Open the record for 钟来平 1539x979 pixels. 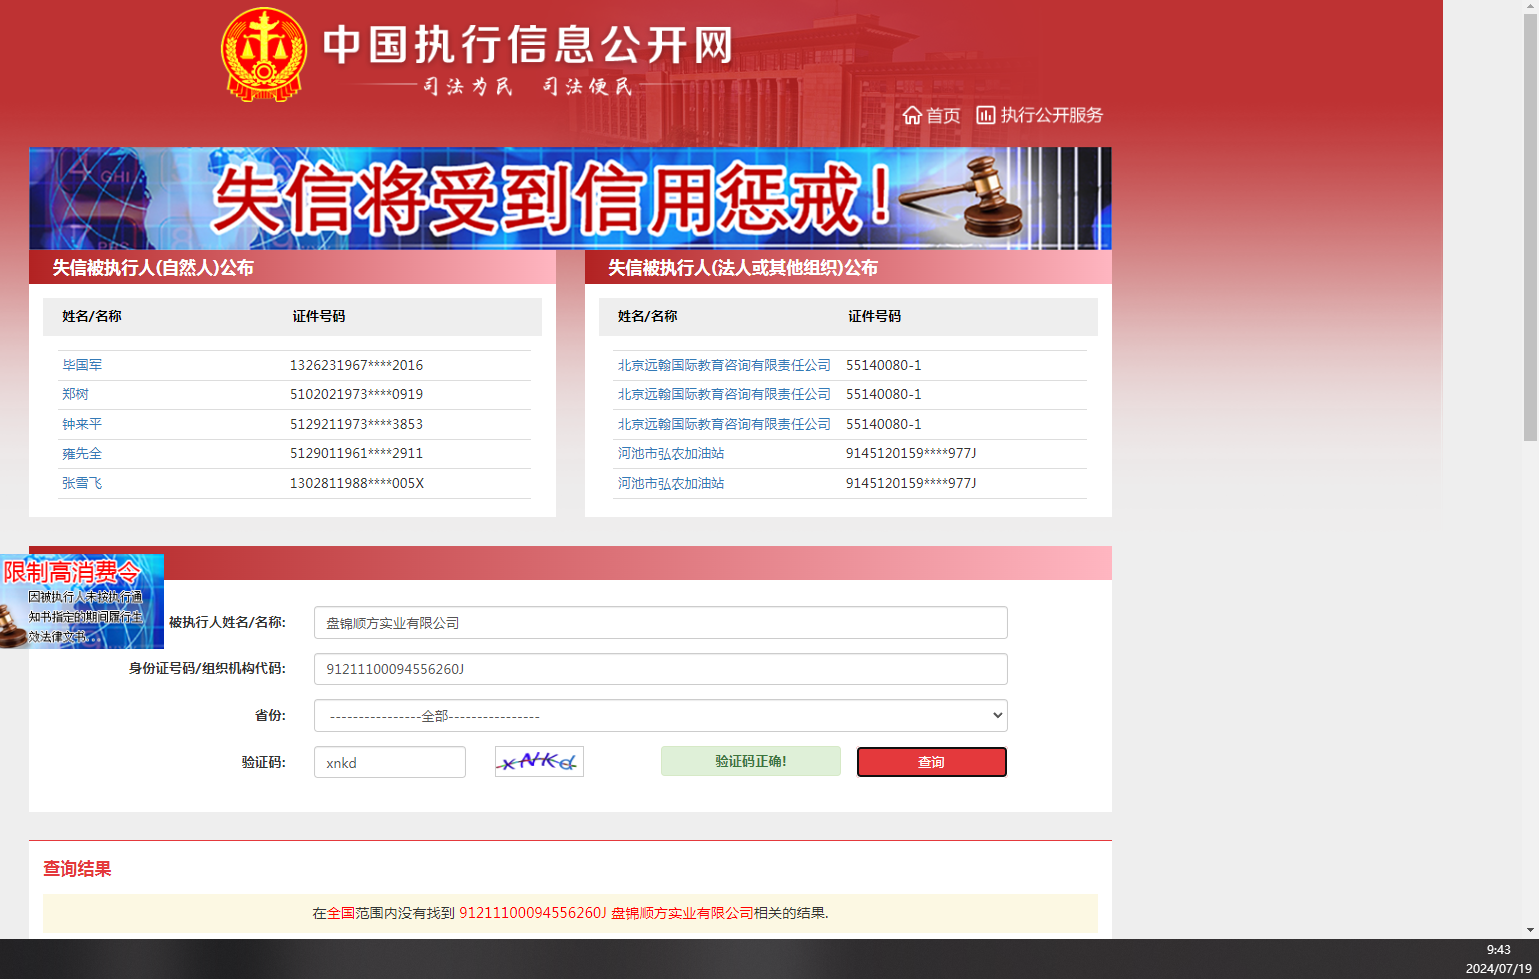point(82,424)
